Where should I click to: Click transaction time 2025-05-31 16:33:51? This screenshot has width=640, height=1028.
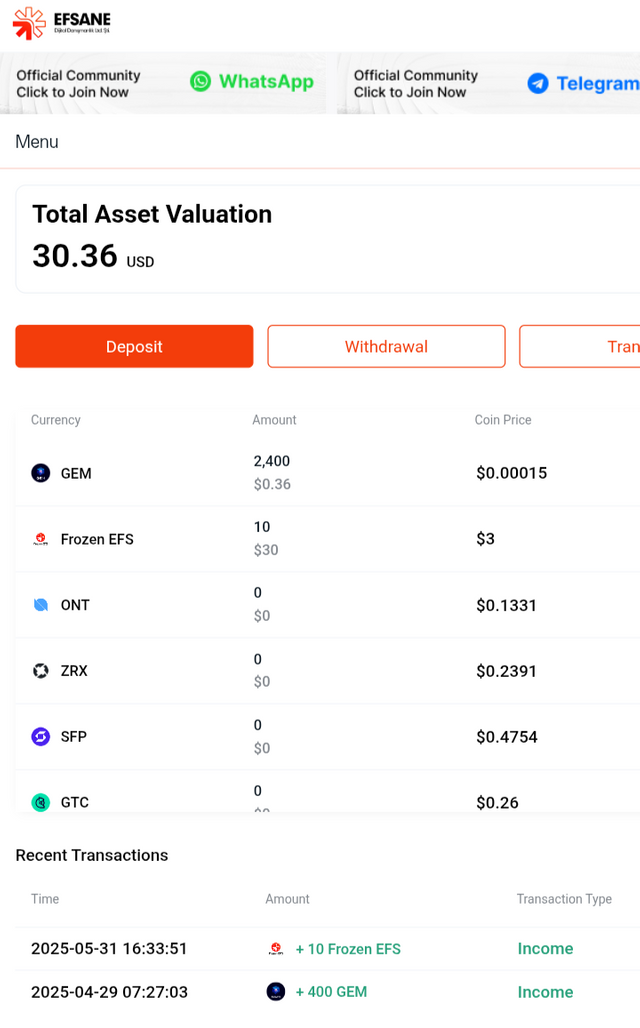109,949
